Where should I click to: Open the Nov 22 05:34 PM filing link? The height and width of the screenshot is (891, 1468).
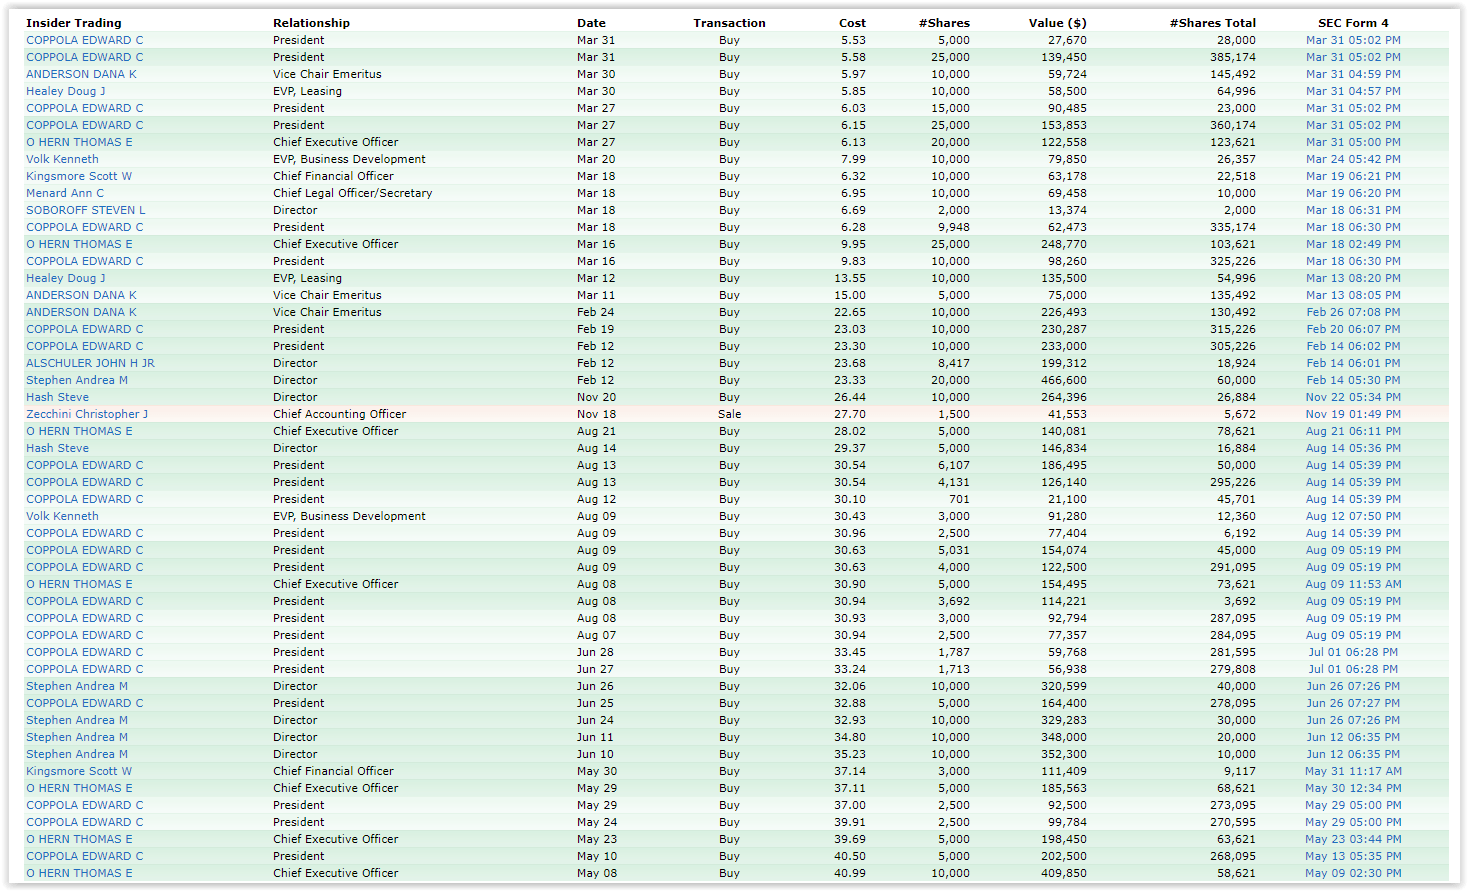(x=1353, y=397)
